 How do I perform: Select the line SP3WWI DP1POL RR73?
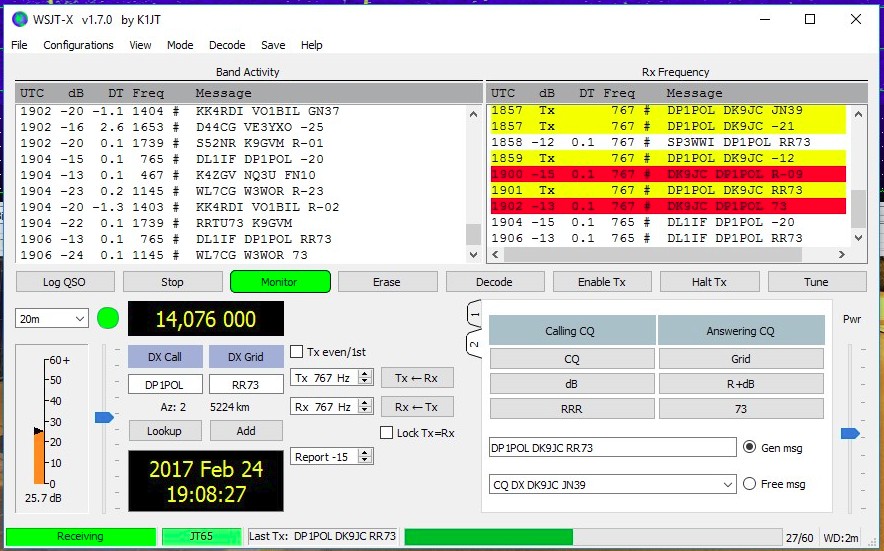click(x=668, y=142)
